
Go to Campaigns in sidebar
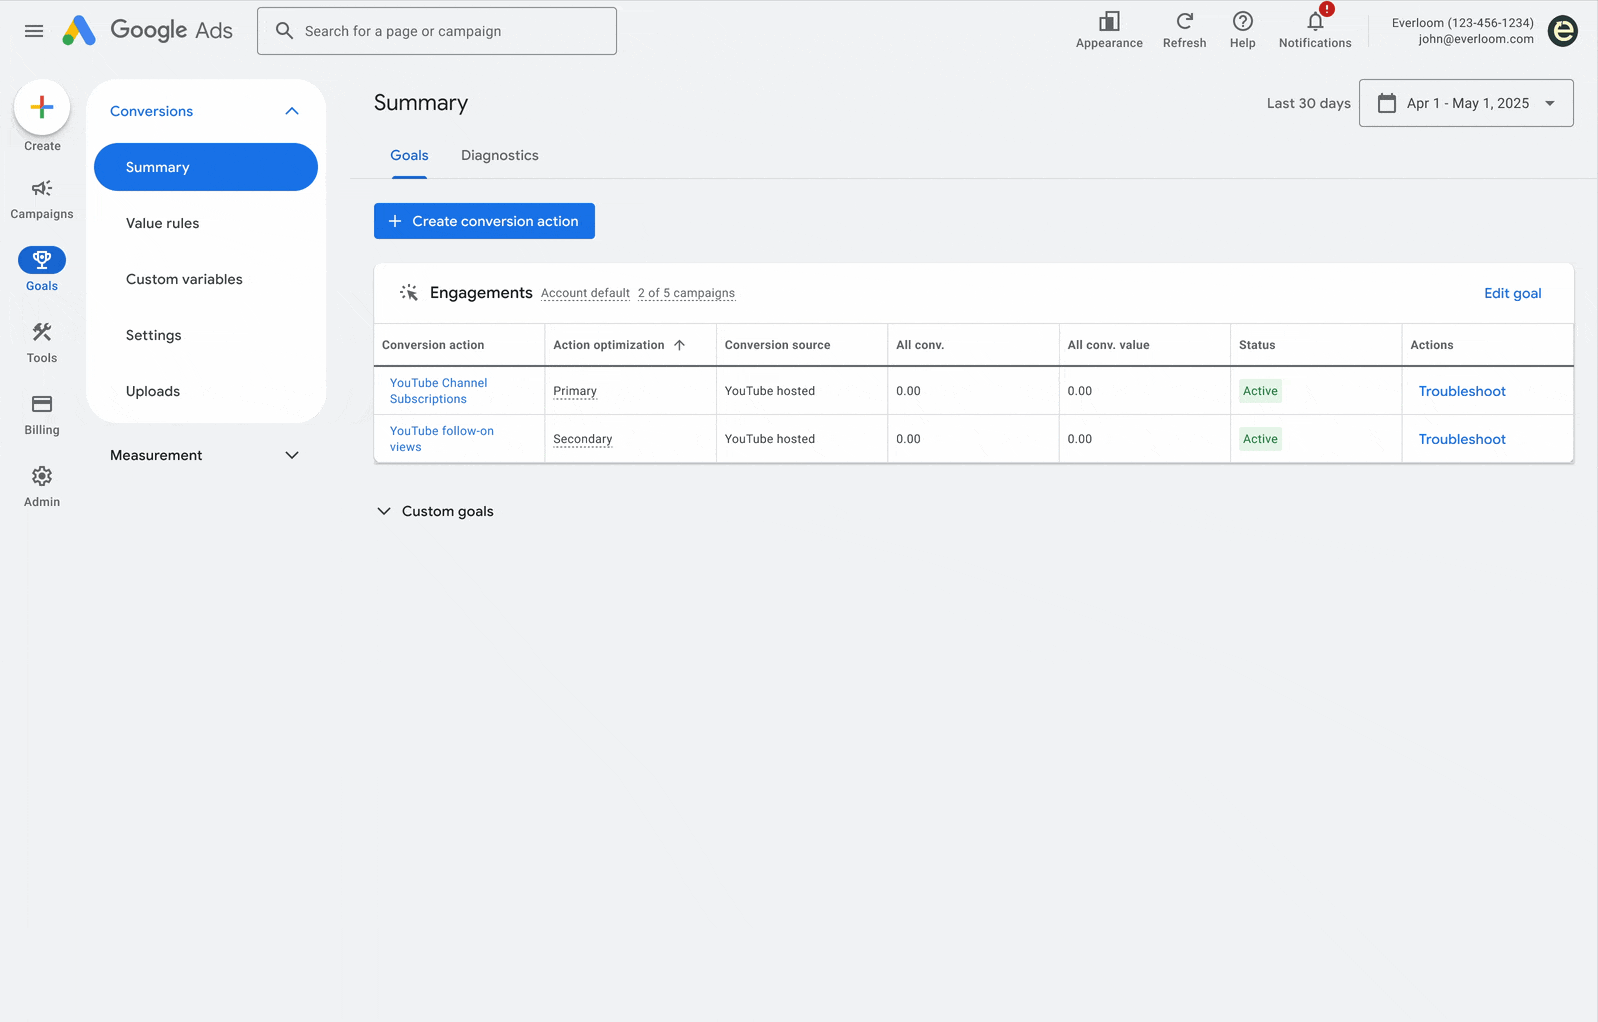(42, 199)
